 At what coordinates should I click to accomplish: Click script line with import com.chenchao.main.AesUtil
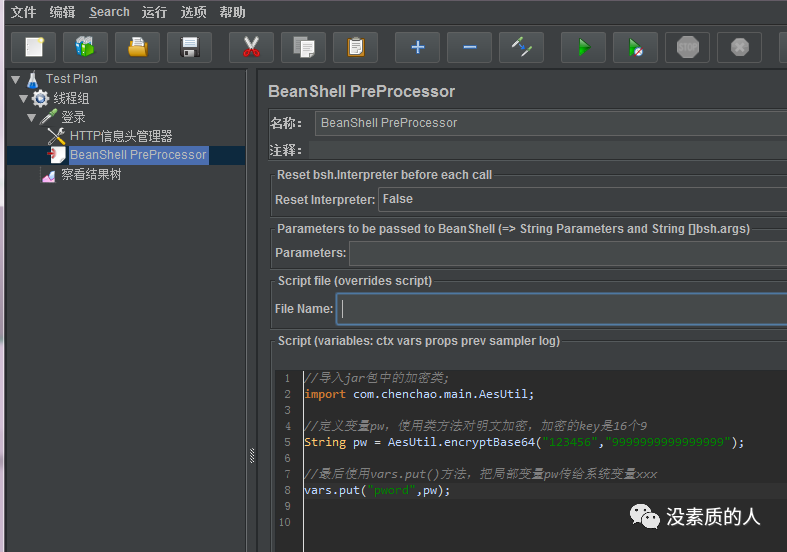419,394
